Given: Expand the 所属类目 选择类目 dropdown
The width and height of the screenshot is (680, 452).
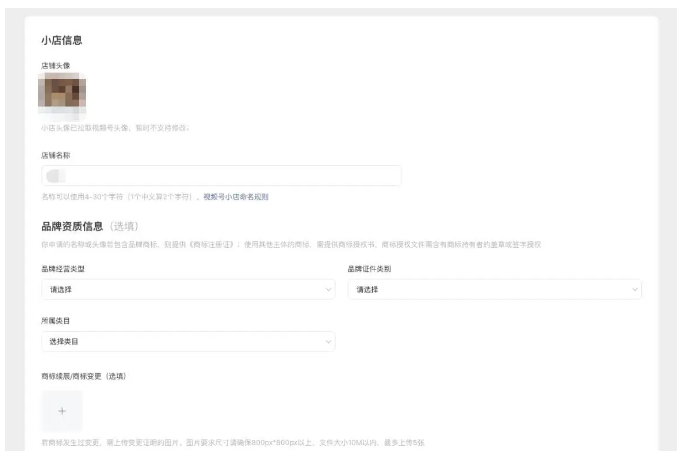Looking at the screenshot, I should pyautogui.click(x=180, y=342).
